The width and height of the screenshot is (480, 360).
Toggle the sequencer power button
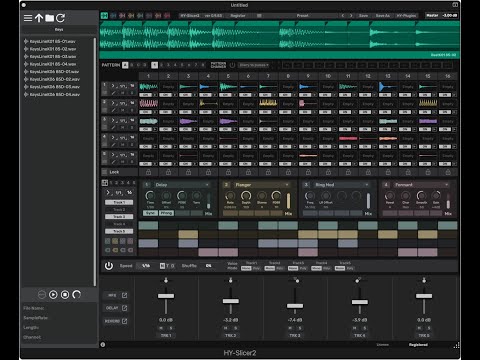tap(109, 266)
